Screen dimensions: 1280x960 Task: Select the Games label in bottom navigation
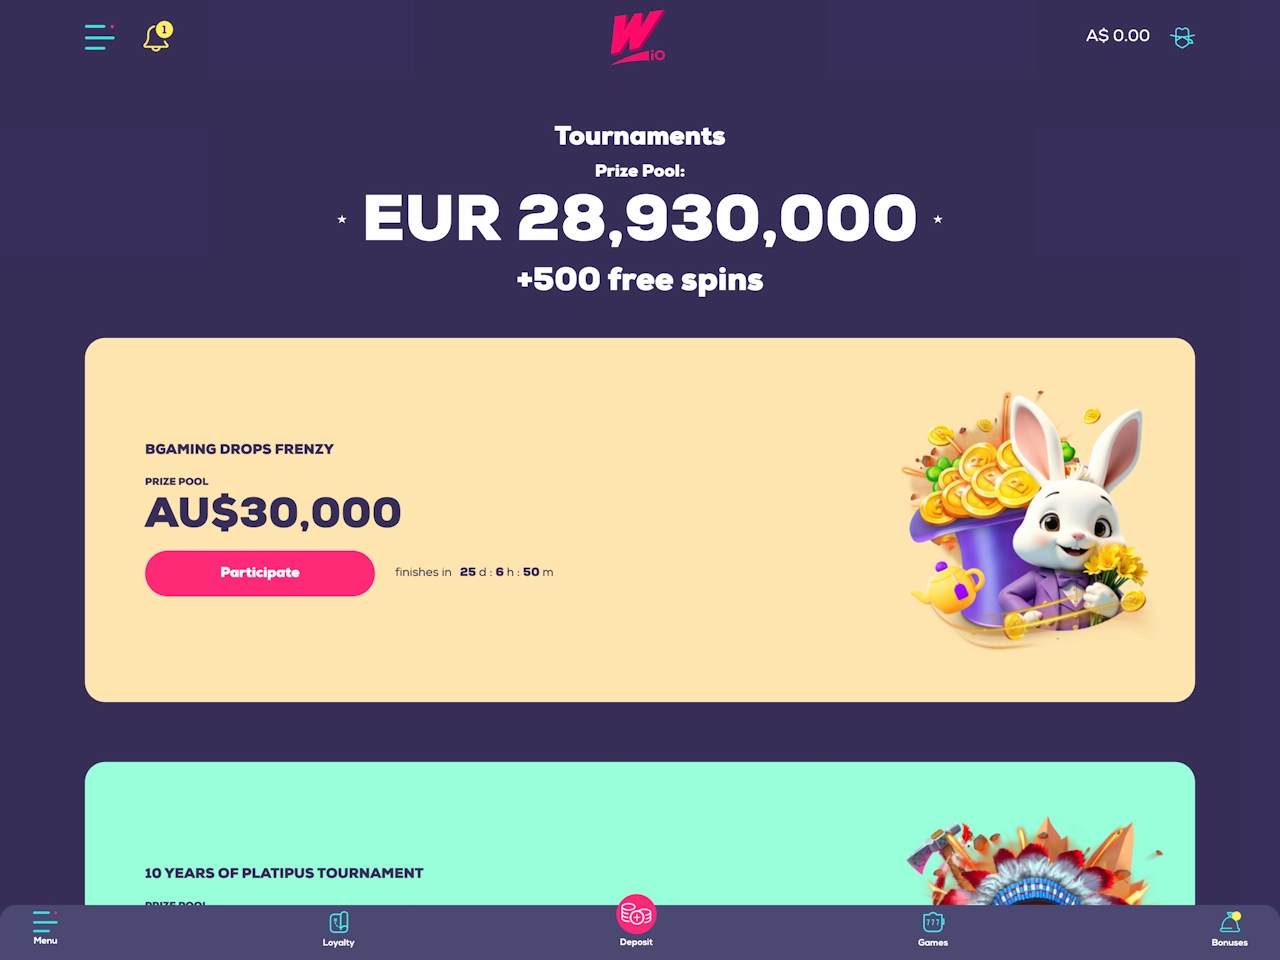point(933,942)
